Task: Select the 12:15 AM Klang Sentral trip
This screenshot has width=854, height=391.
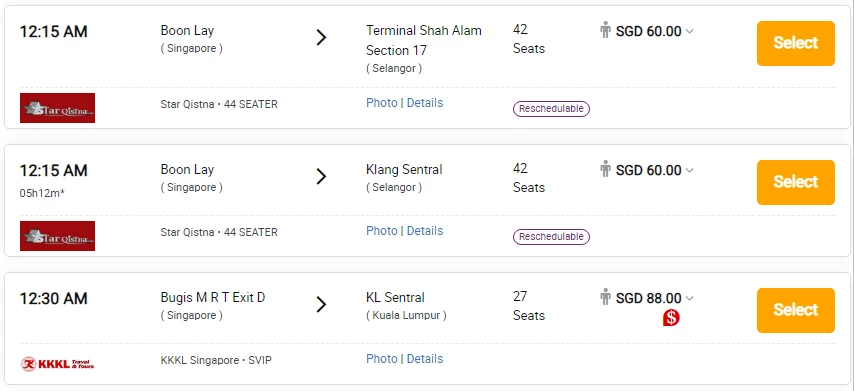Action: tap(796, 182)
